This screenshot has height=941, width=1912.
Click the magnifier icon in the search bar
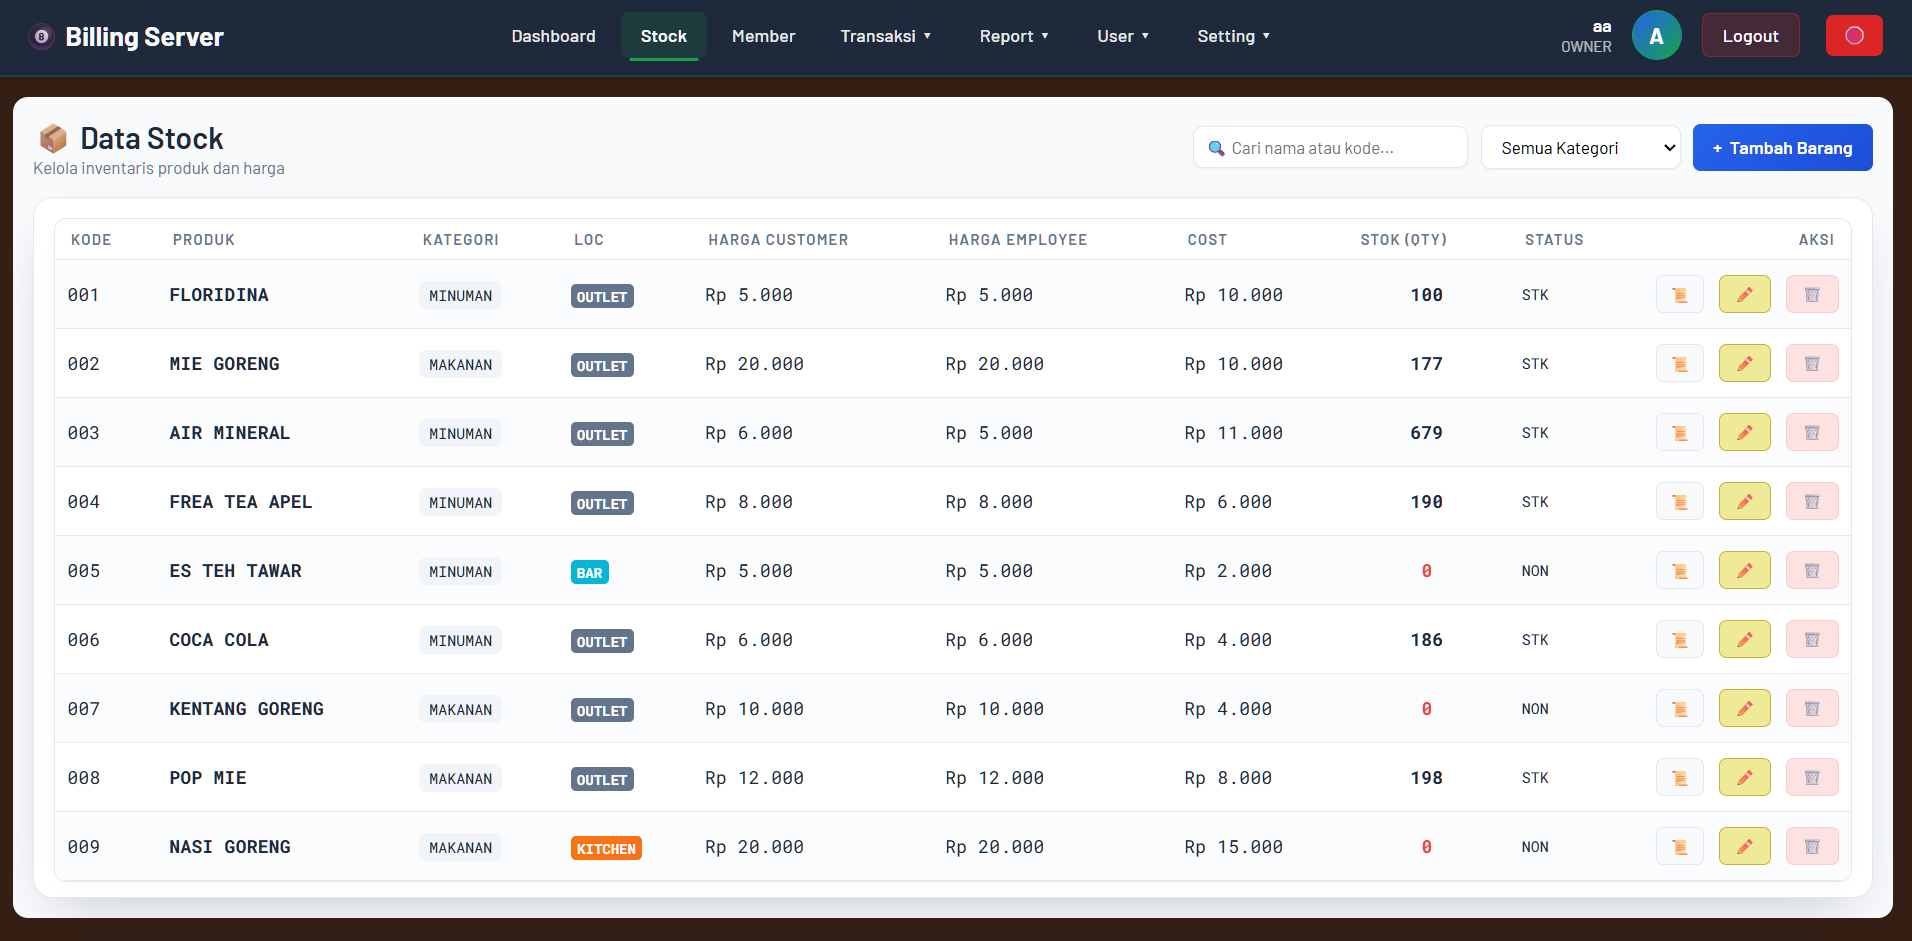pyautogui.click(x=1217, y=147)
